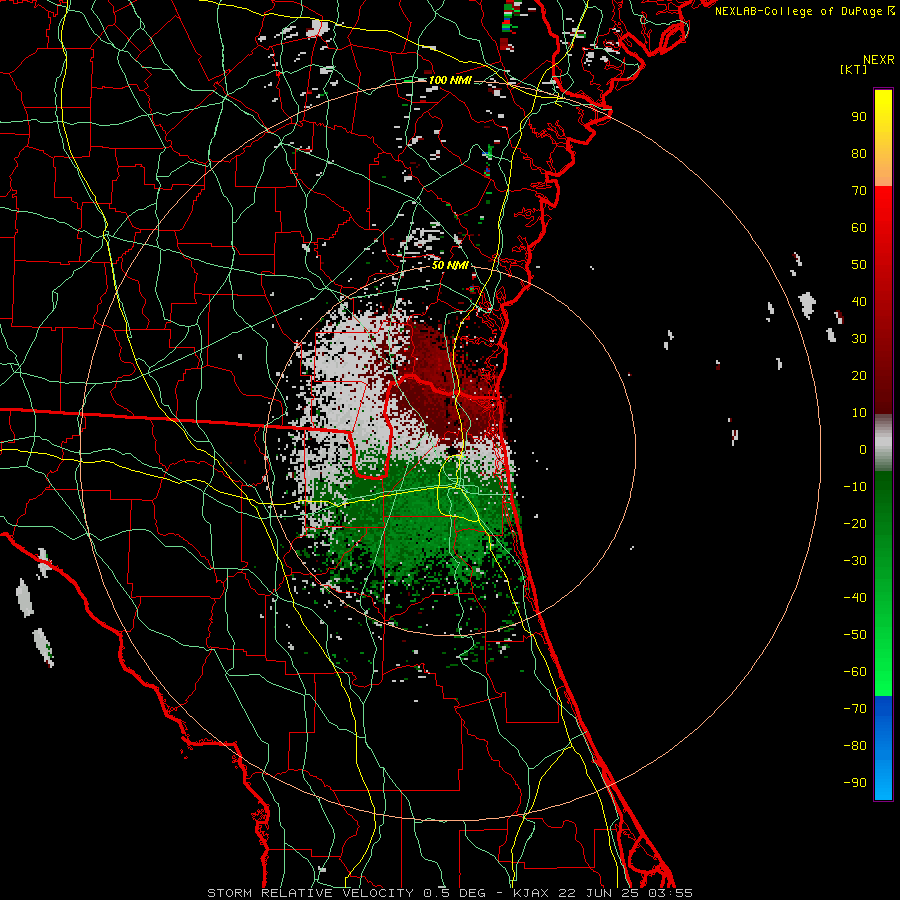Click the [KT] units label
900x900 pixels.
[854, 69]
